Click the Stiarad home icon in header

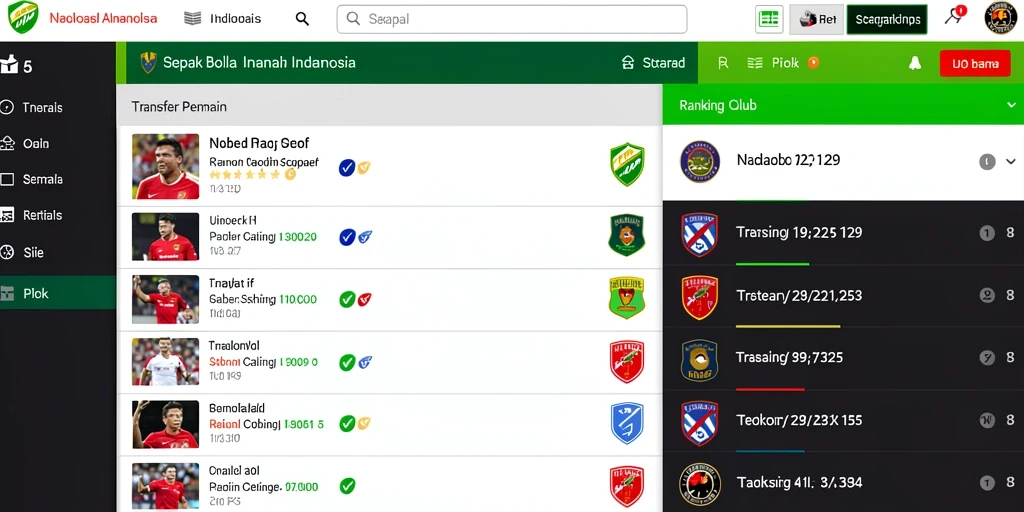628,63
